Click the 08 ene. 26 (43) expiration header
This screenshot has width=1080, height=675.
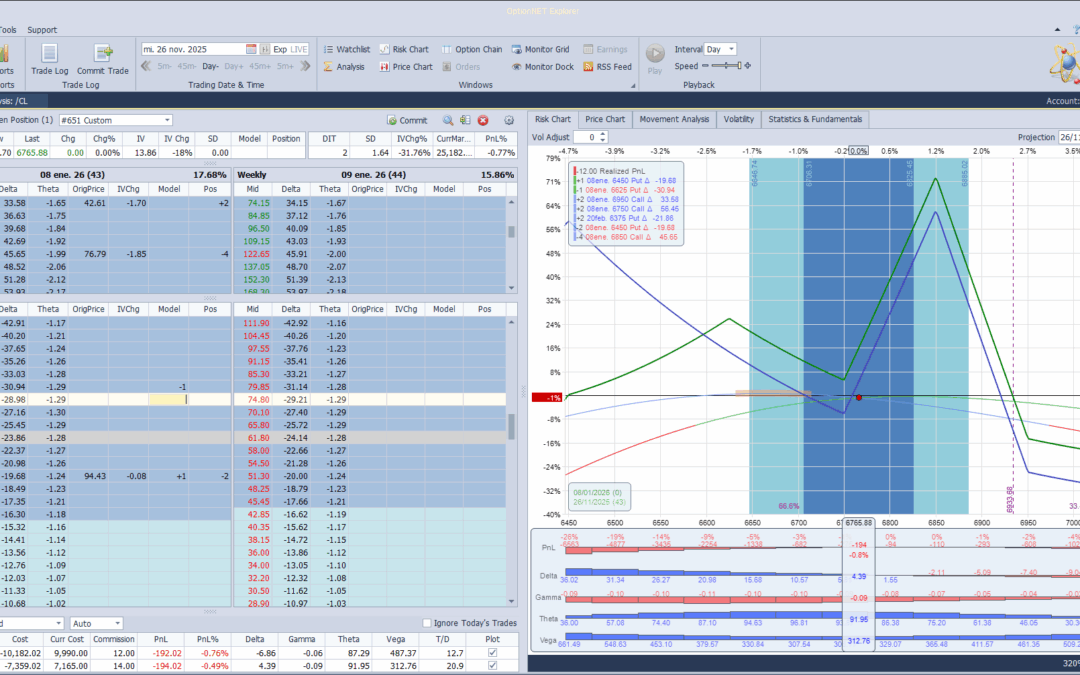pyautogui.click(x=72, y=175)
